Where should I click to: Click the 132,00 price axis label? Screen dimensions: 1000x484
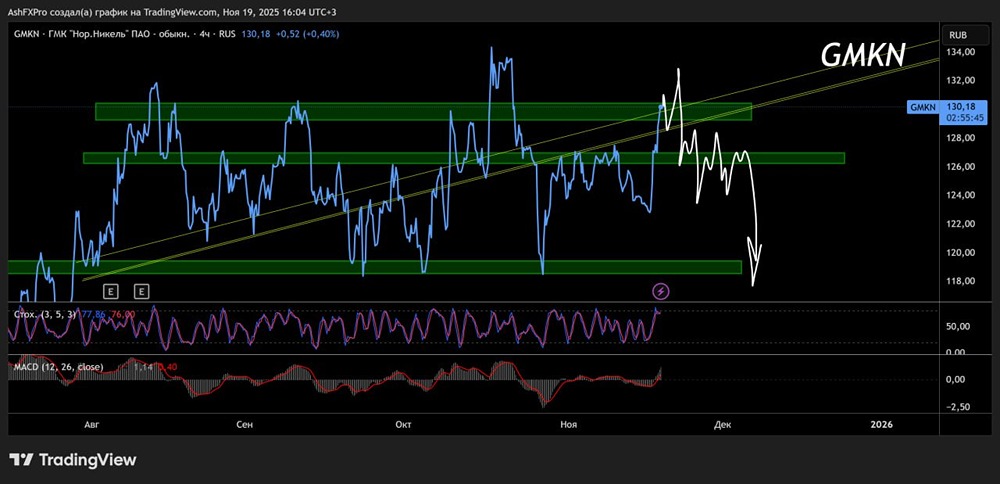click(962, 81)
